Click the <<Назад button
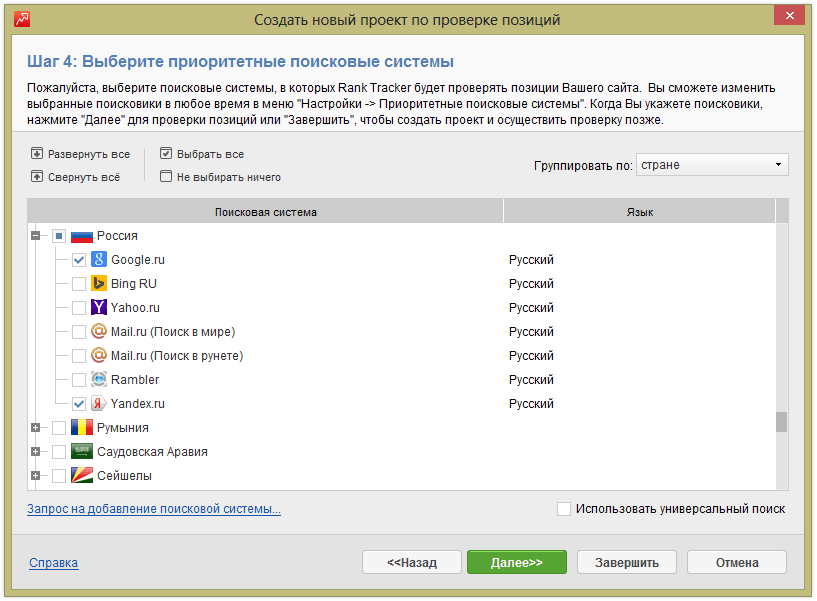 [412, 562]
